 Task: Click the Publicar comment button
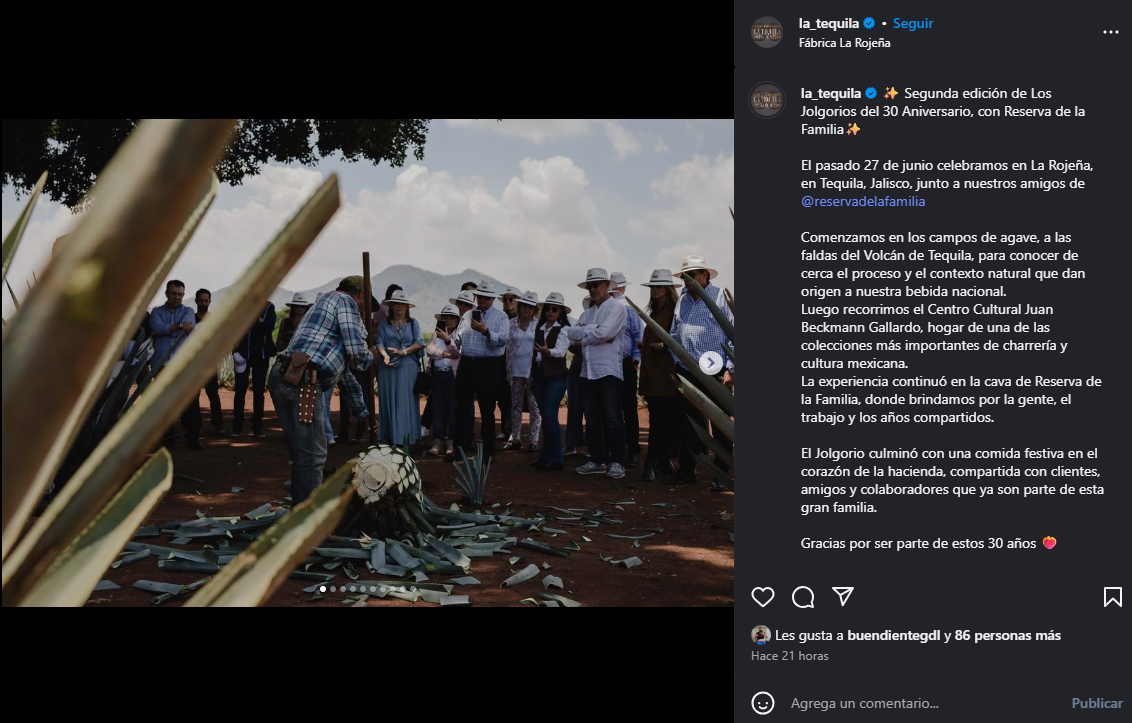pyautogui.click(x=1097, y=703)
